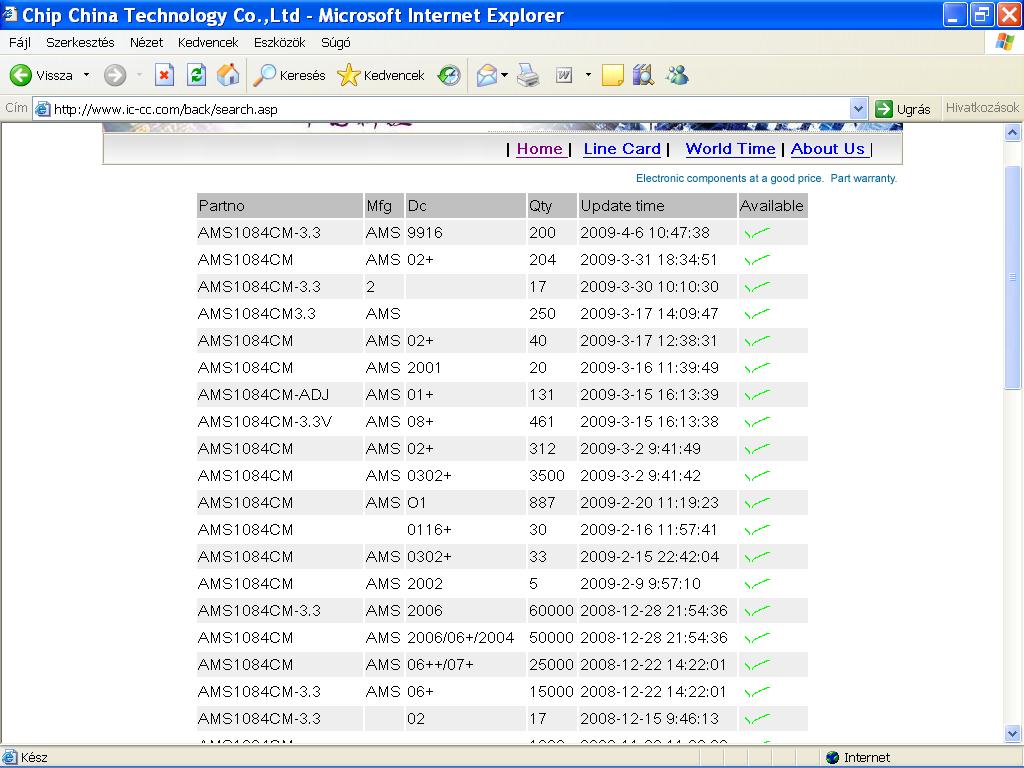Click the Refresh page icon

pos(196,75)
